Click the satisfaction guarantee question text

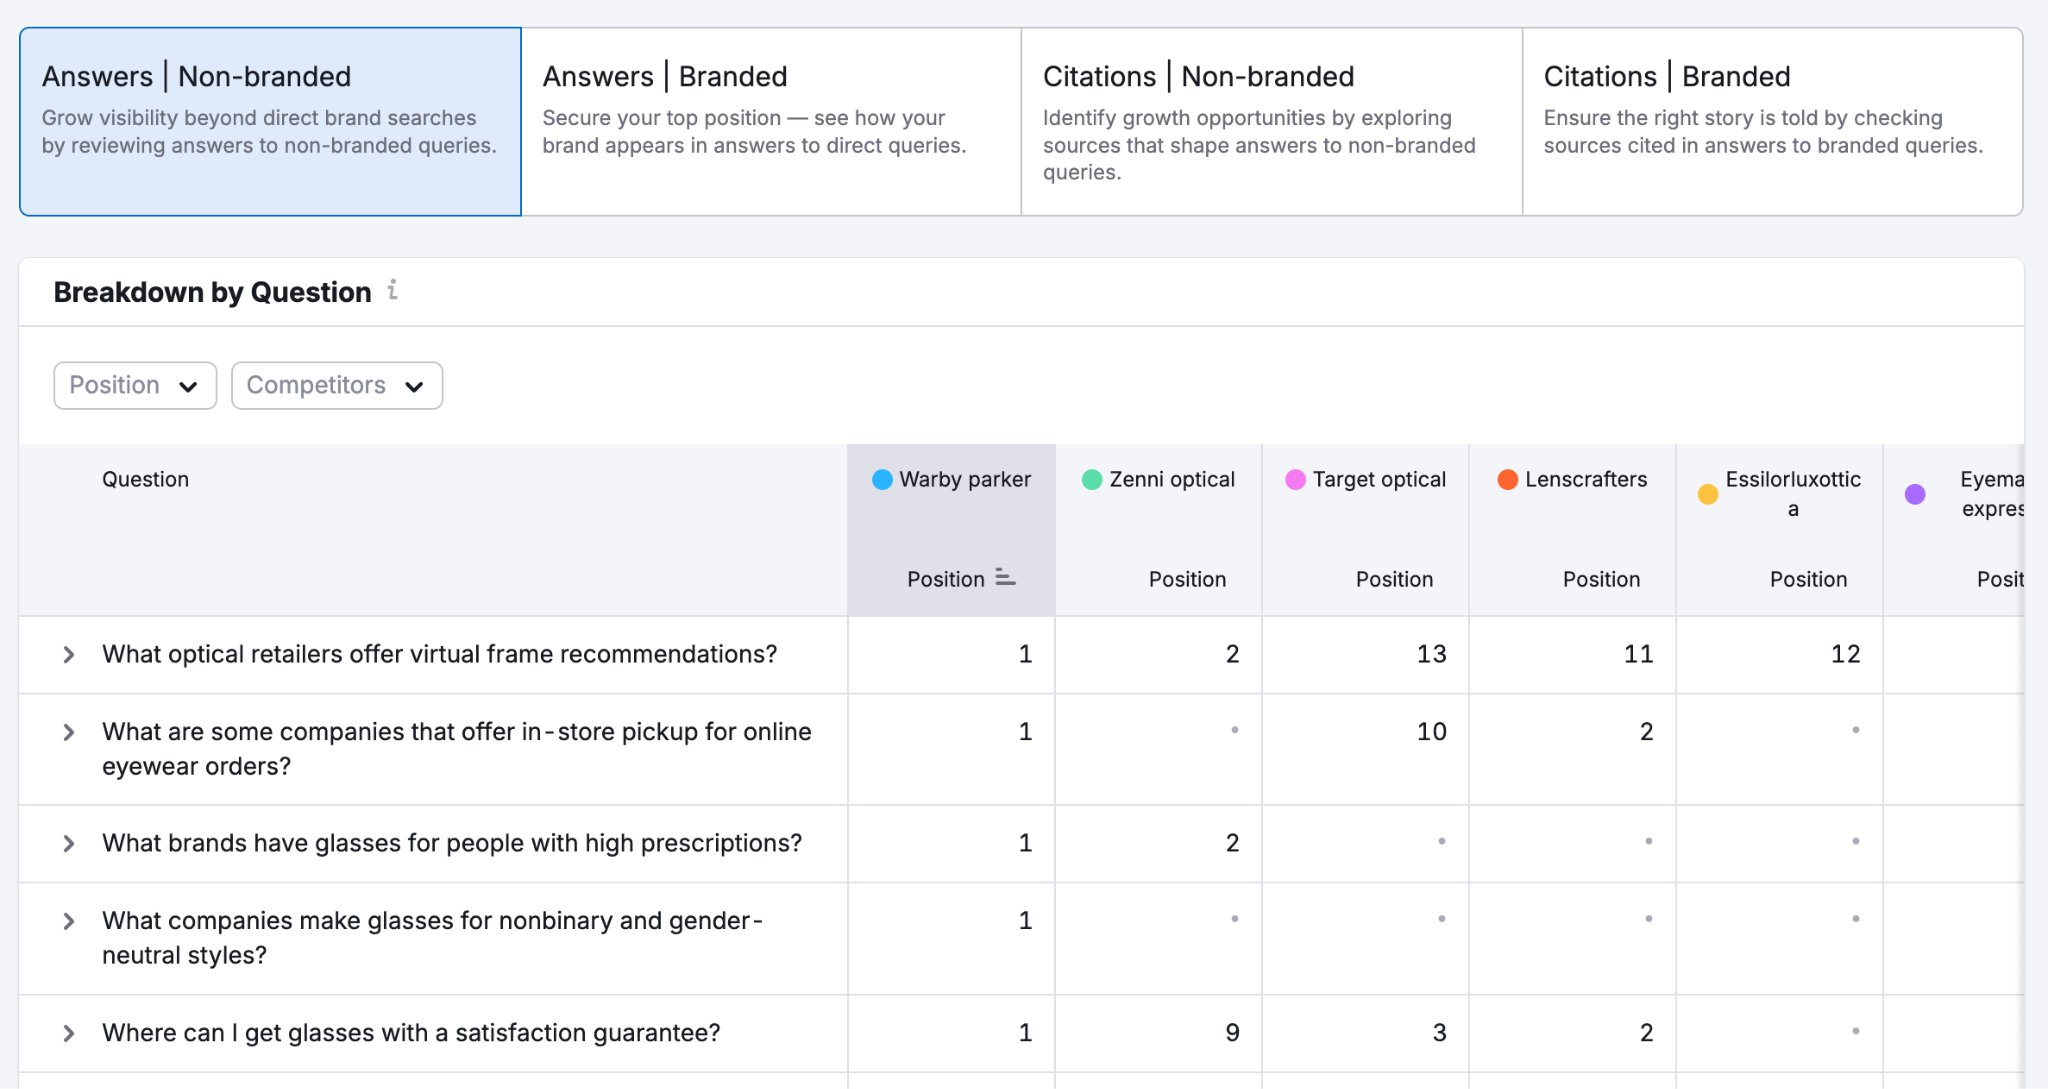point(411,1032)
